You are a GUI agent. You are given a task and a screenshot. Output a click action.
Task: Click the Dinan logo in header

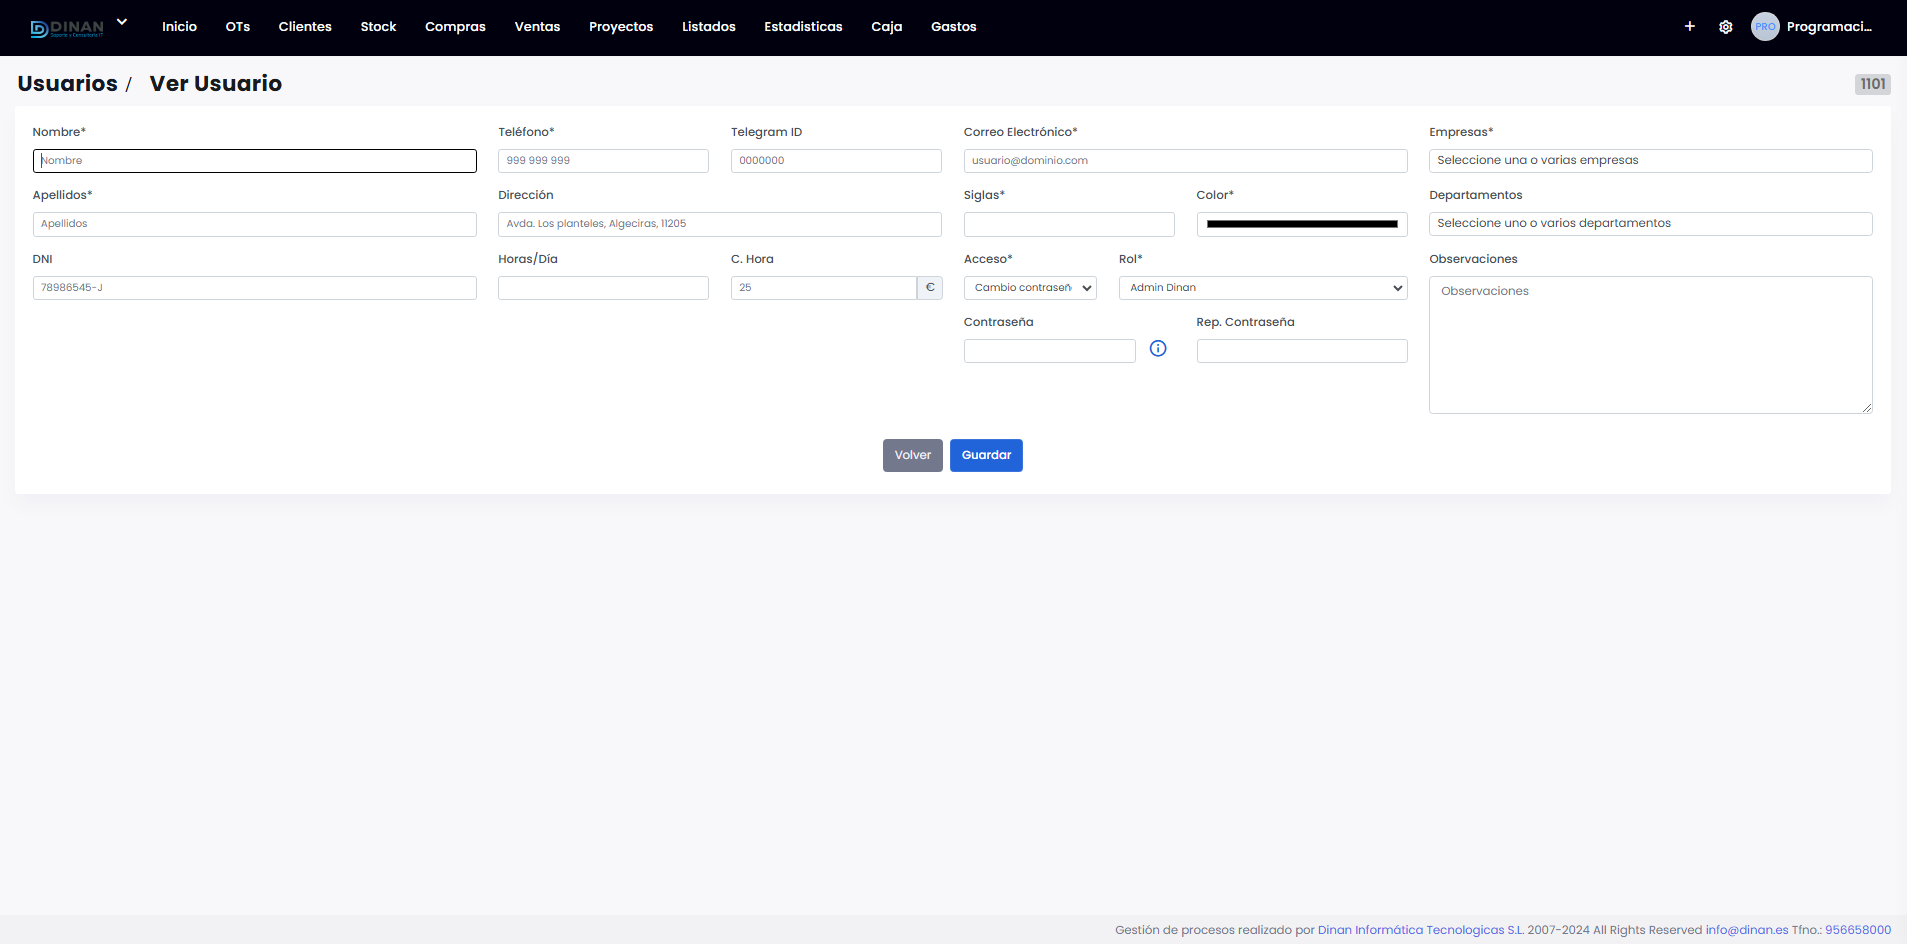(x=67, y=28)
